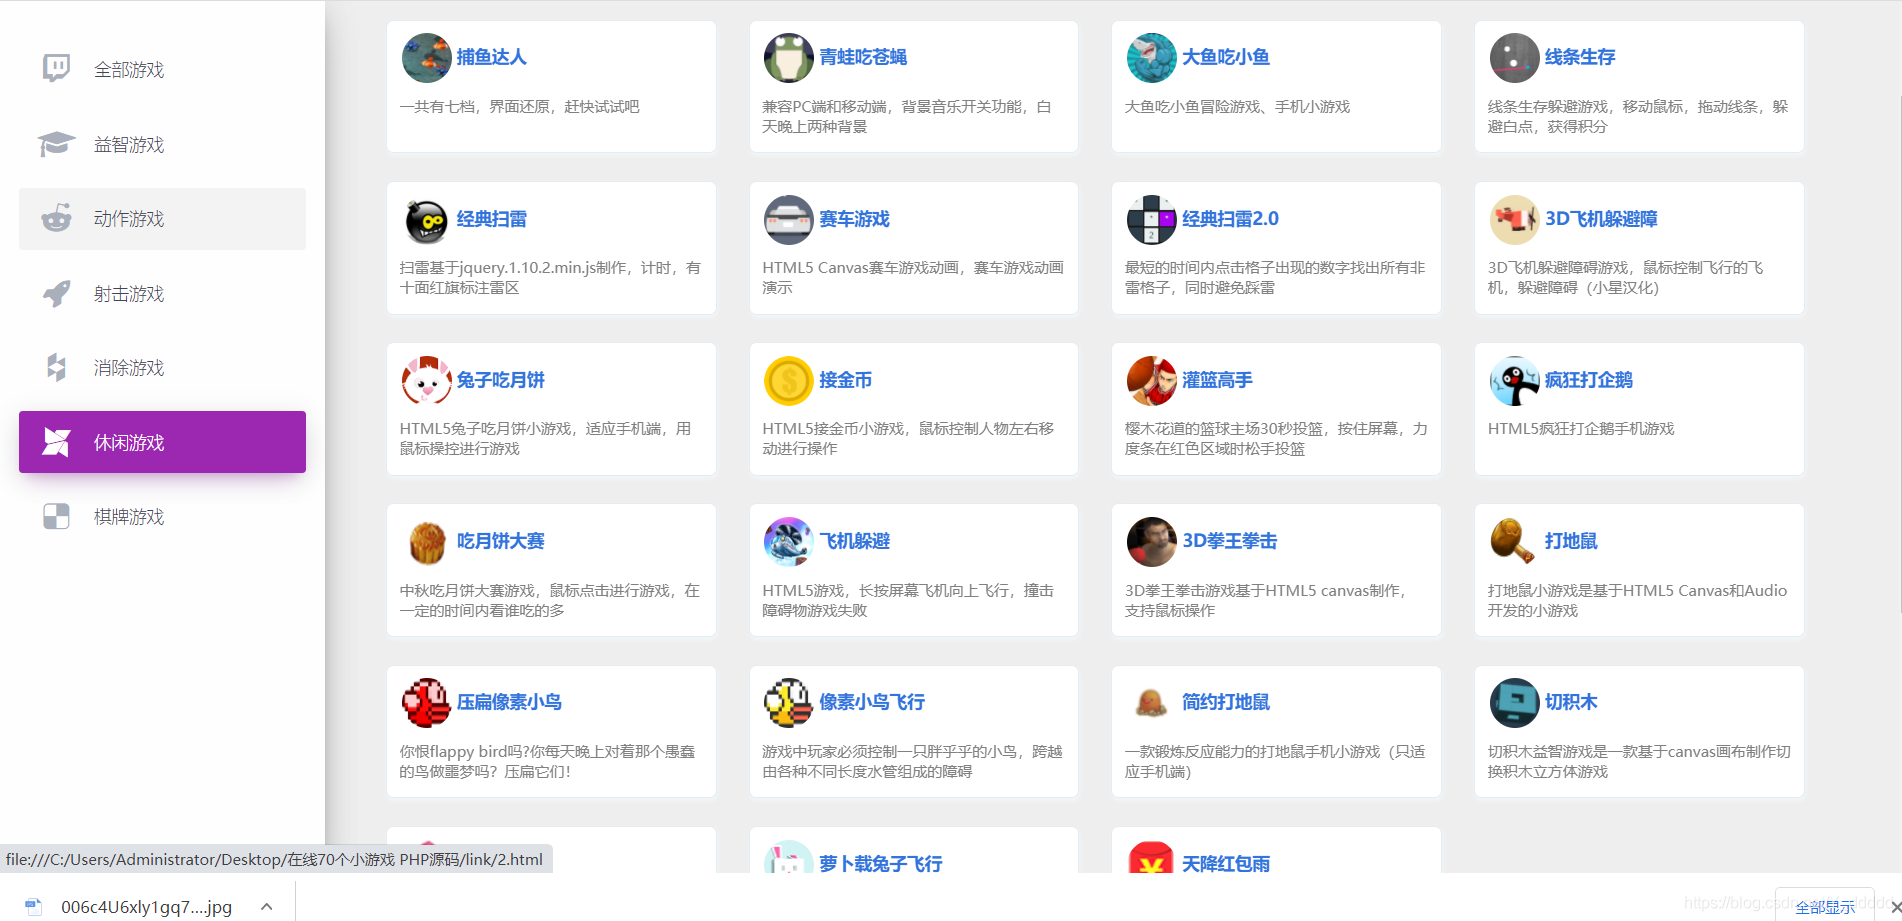This screenshot has height=921, width=1902.
Task: Open the 经典扫雷2.0 grid icon
Action: click(1152, 220)
